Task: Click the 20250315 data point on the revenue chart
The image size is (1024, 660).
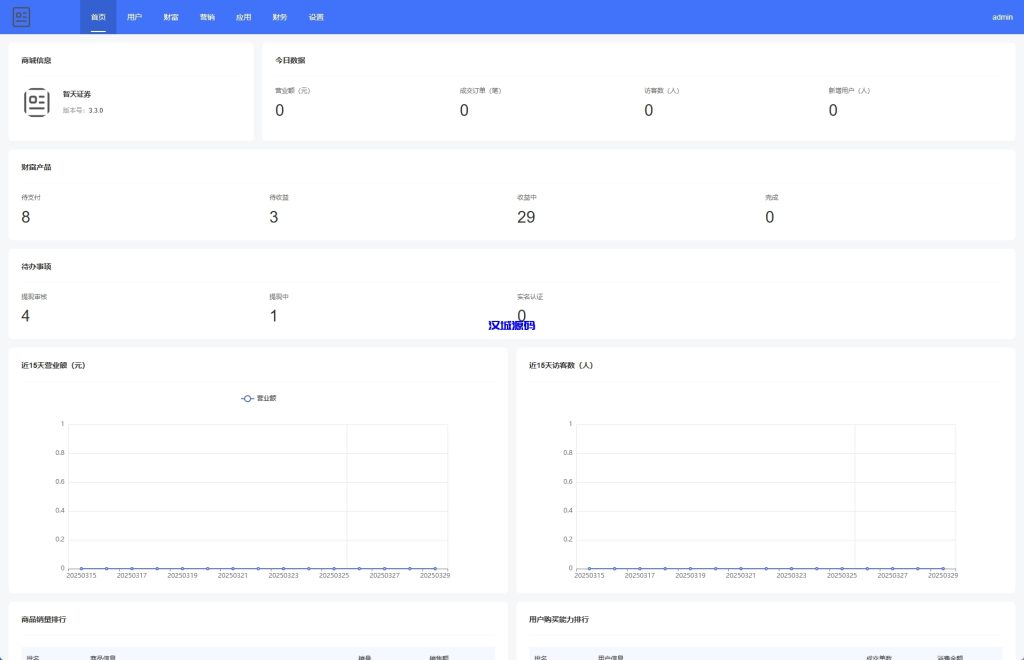Action: click(x=81, y=568)
